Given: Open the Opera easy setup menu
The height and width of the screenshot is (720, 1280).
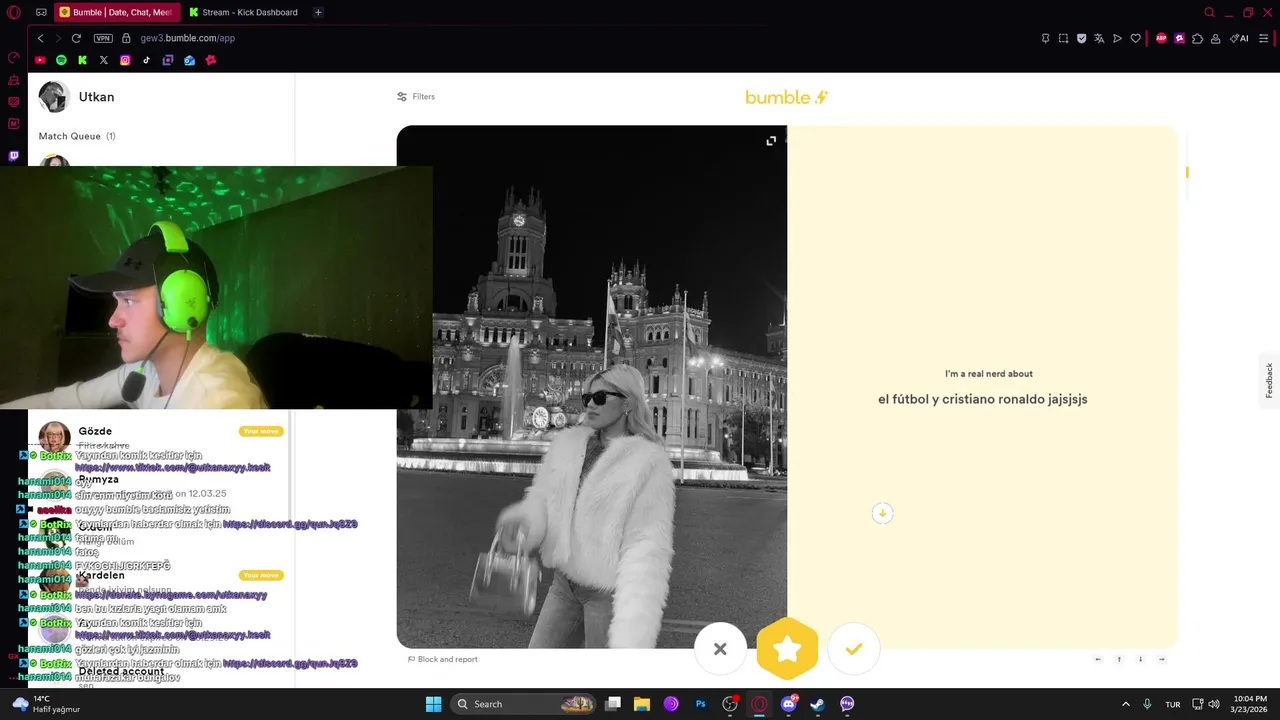Looking at the screenshot, I should pos(1264,38).
